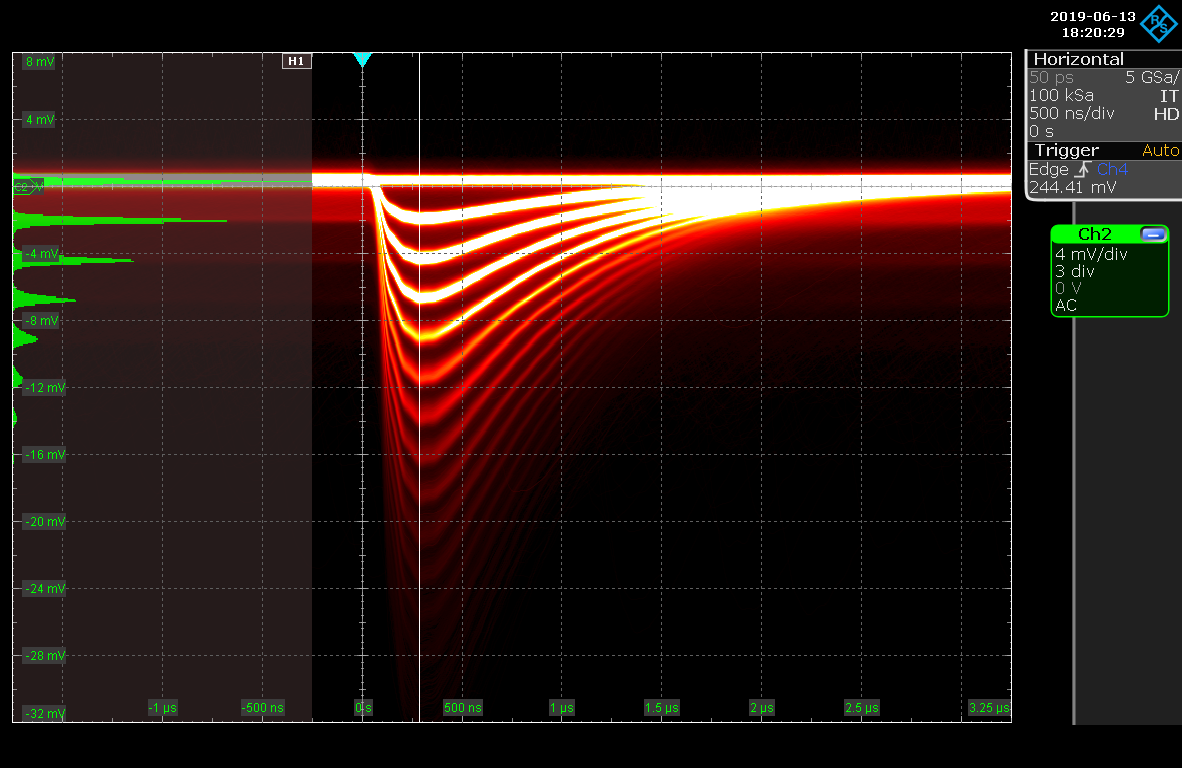
Task: Minimize the Ch2 signal box
Action: click(x=1153, y=234)
